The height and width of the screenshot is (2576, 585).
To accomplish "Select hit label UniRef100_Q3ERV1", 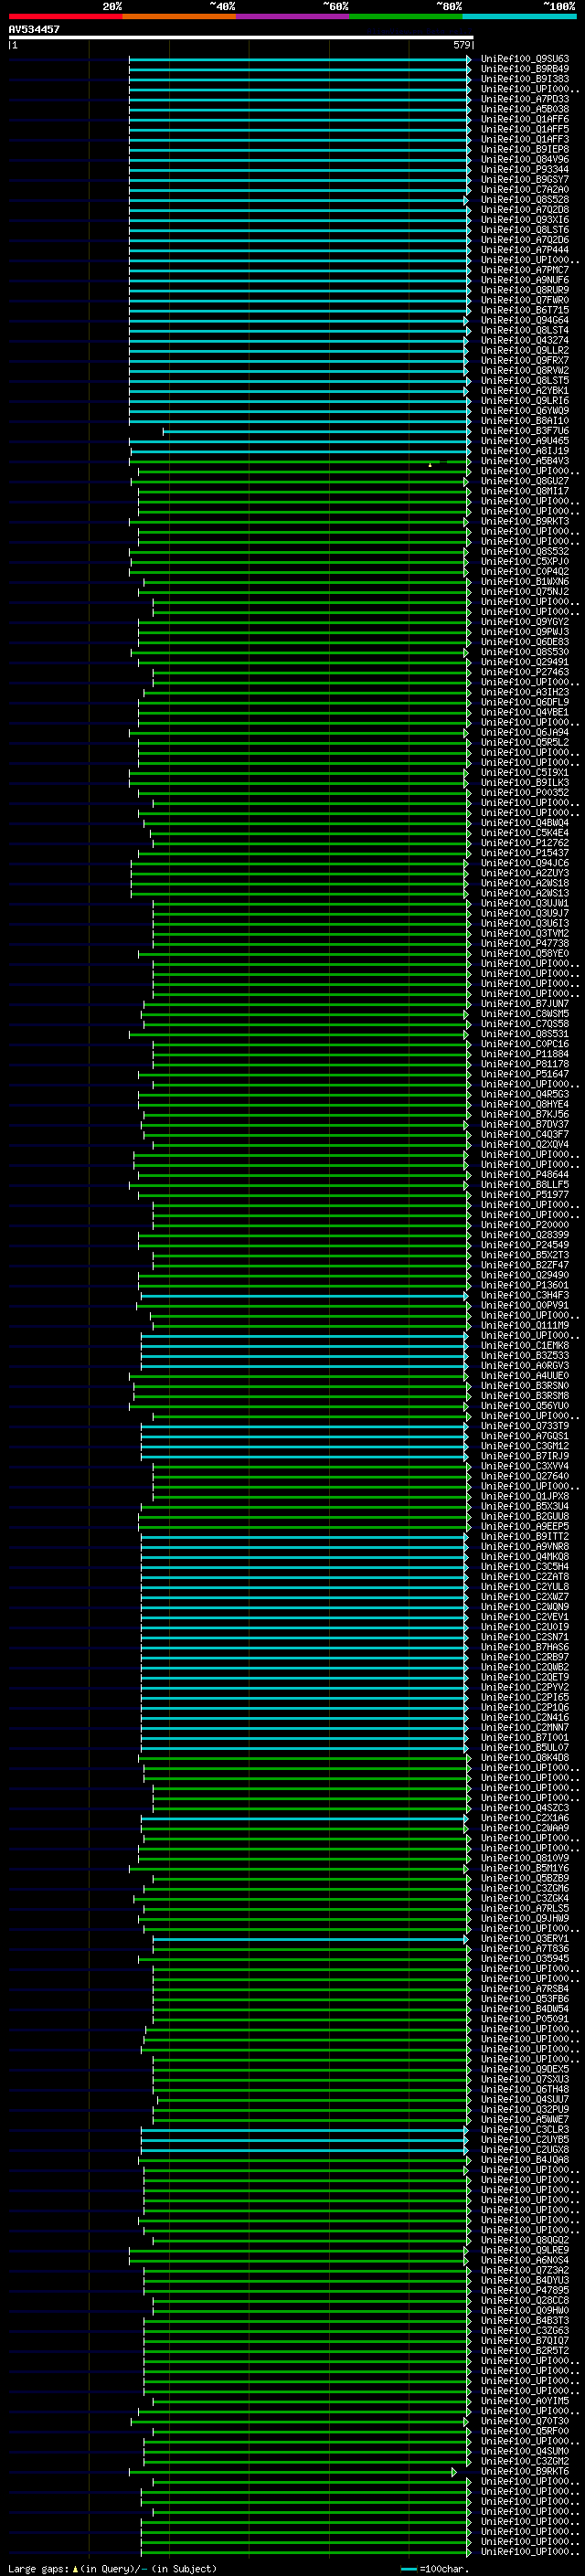I will [525, 1938].
